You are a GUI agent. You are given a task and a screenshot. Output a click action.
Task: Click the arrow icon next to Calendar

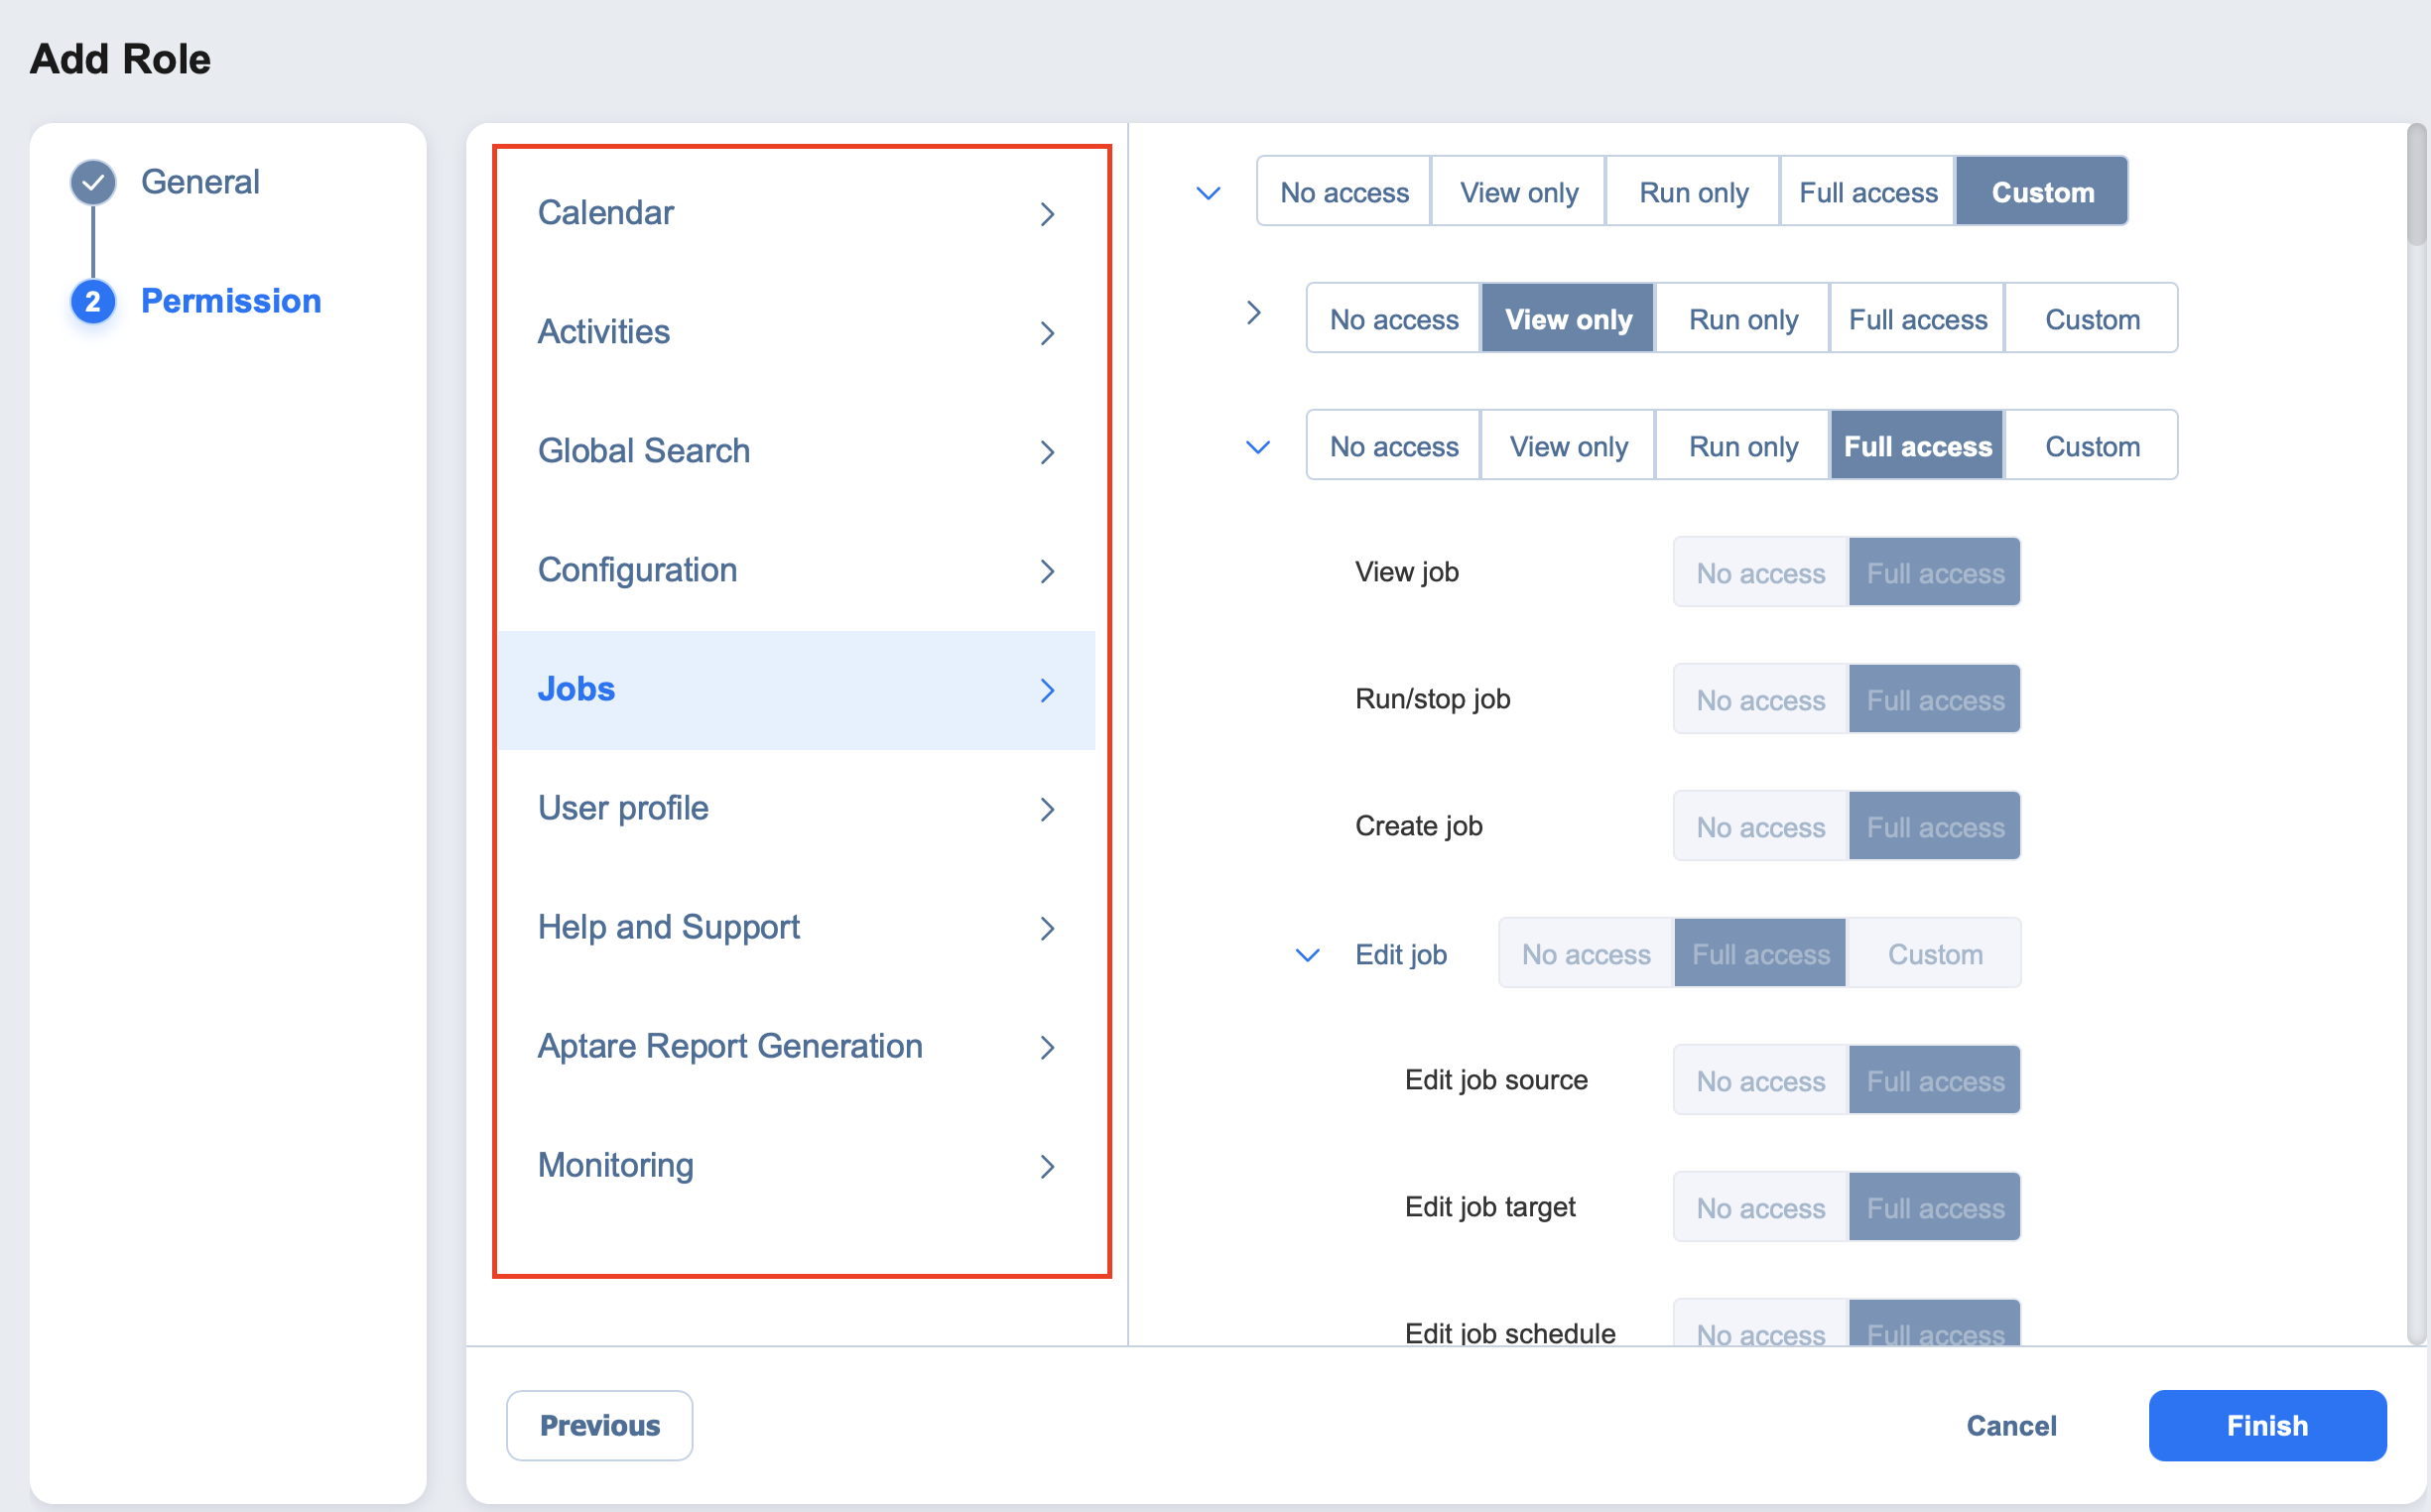click(x=1047, y=214)
